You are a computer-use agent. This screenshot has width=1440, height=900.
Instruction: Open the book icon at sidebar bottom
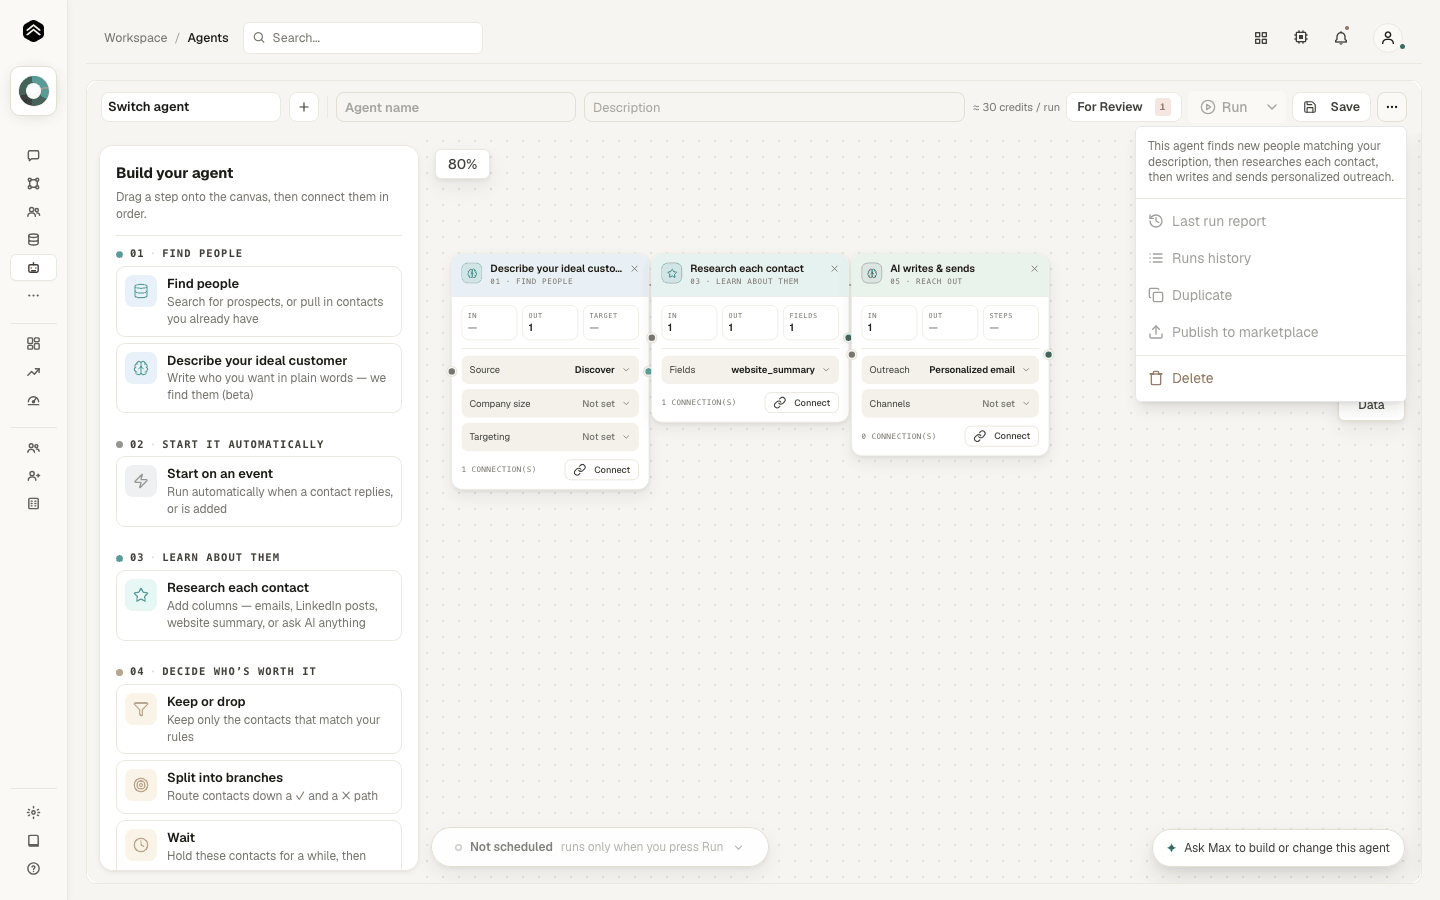tap(33, 840)
